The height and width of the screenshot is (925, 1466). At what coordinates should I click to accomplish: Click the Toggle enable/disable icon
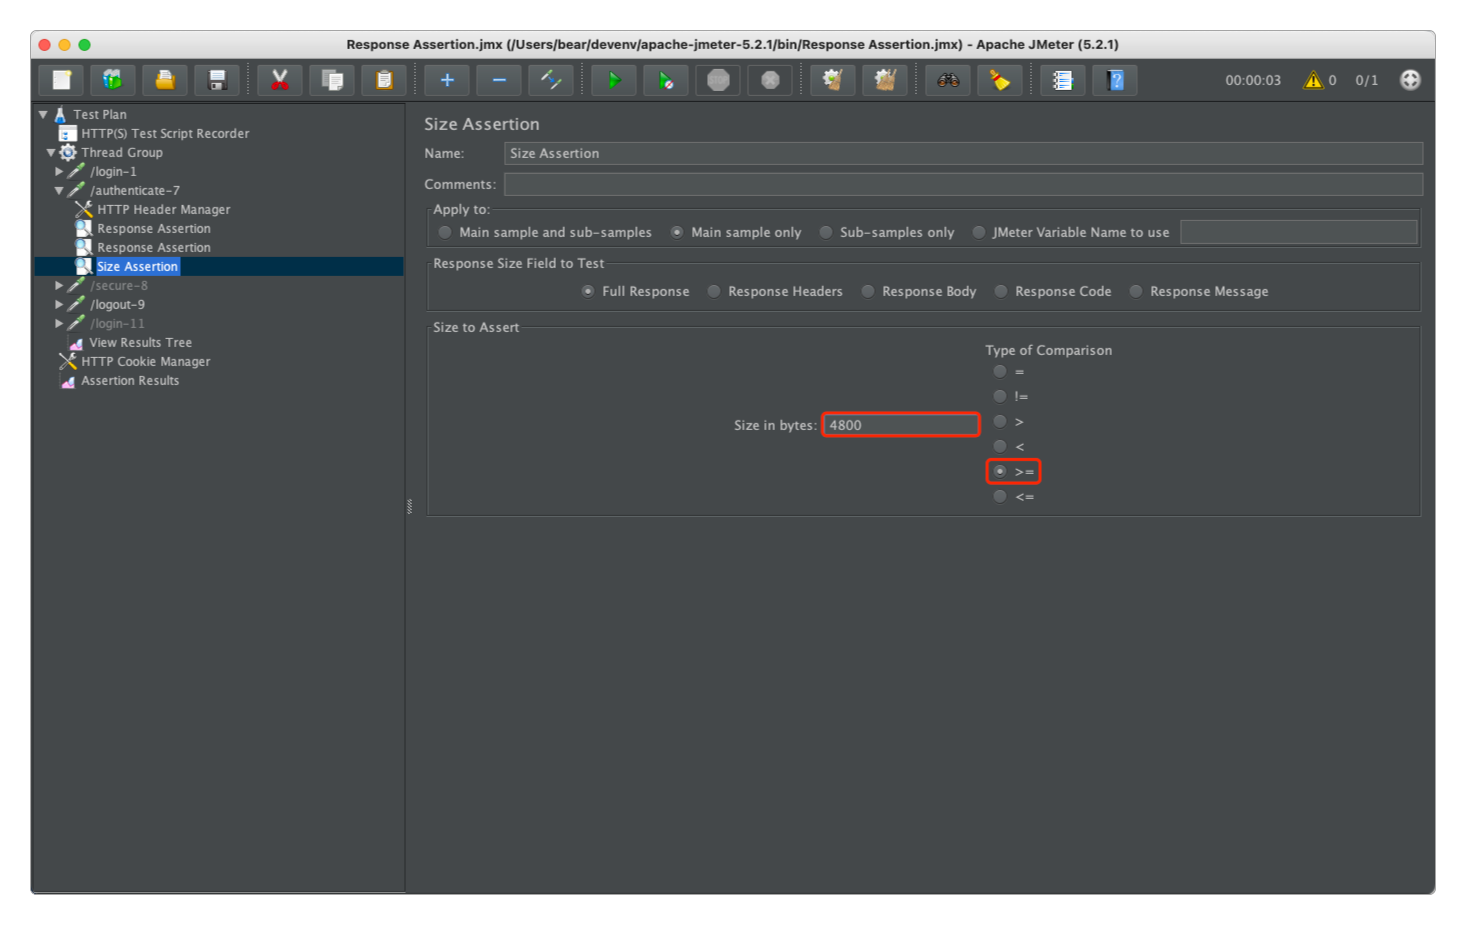pyautogui.click(x=551, y=80)
